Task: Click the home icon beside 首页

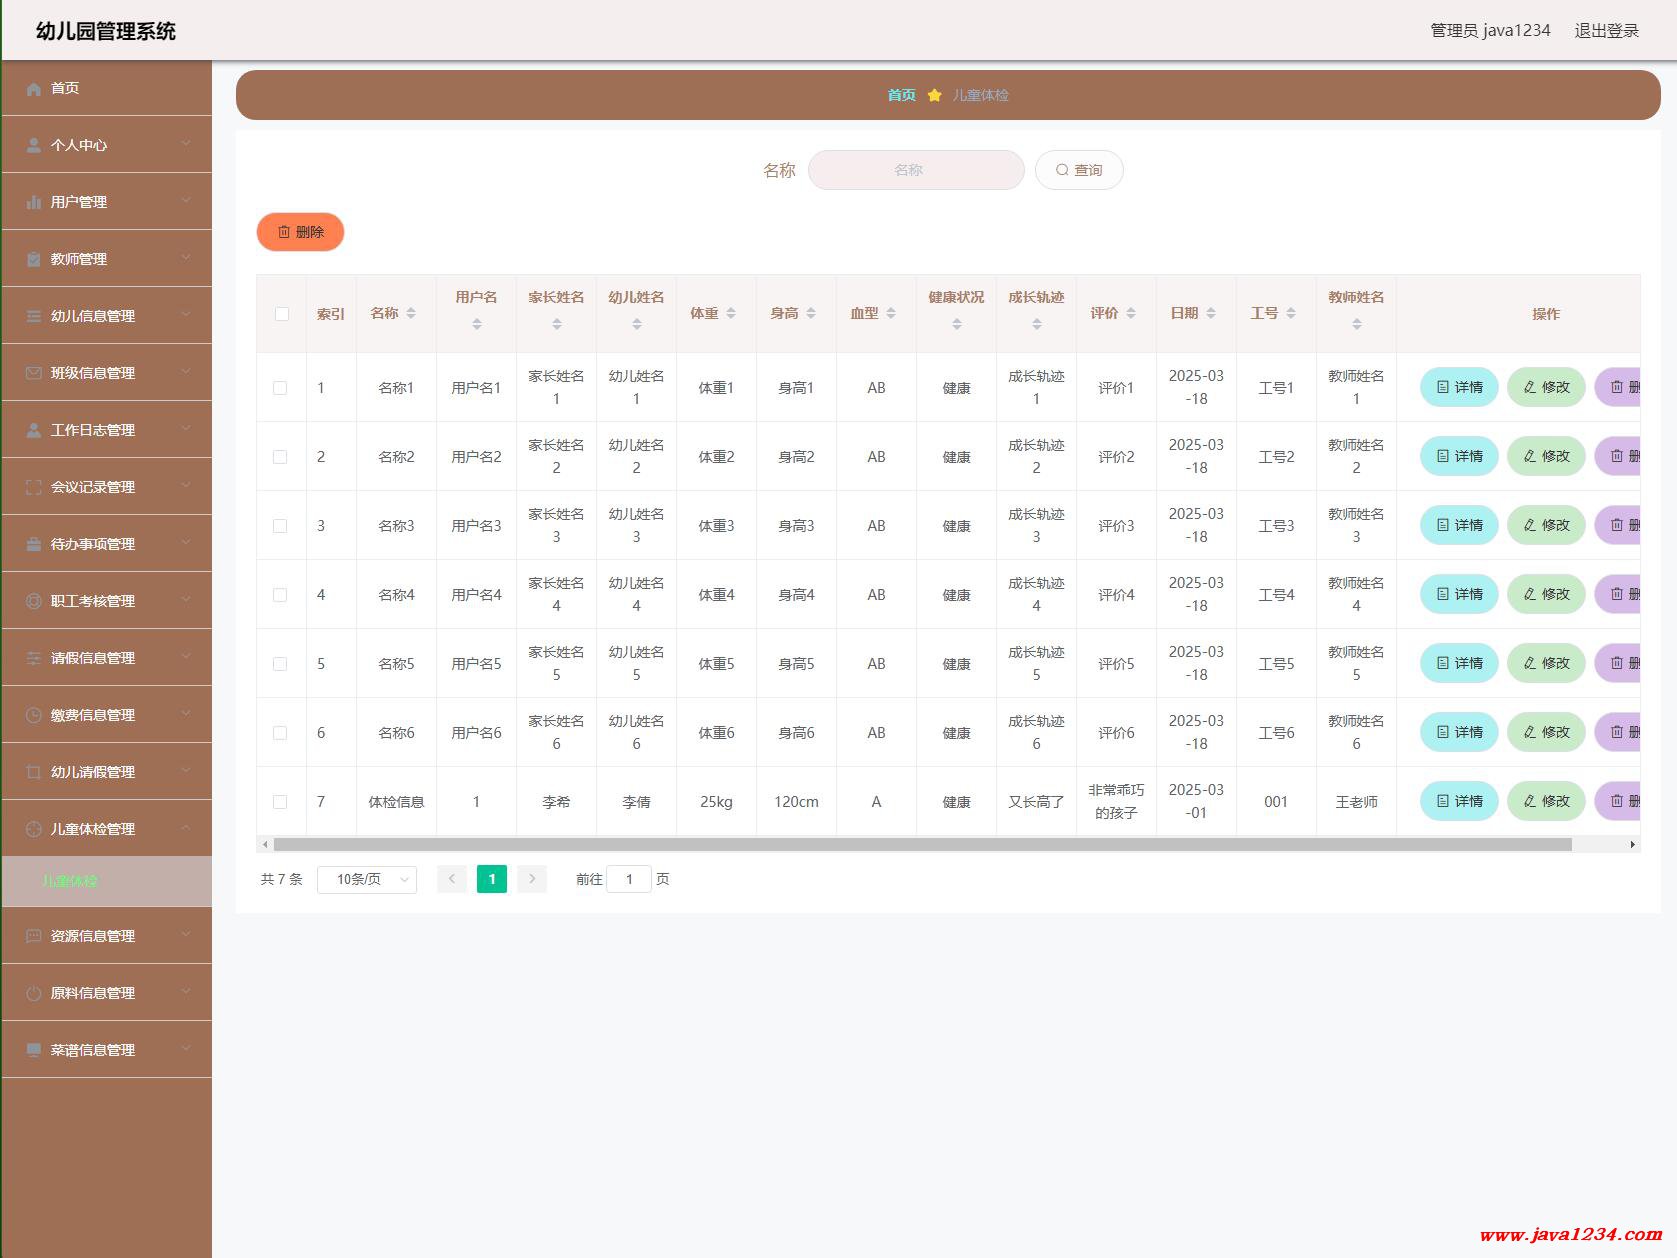Action: click(x=33, y=89)
